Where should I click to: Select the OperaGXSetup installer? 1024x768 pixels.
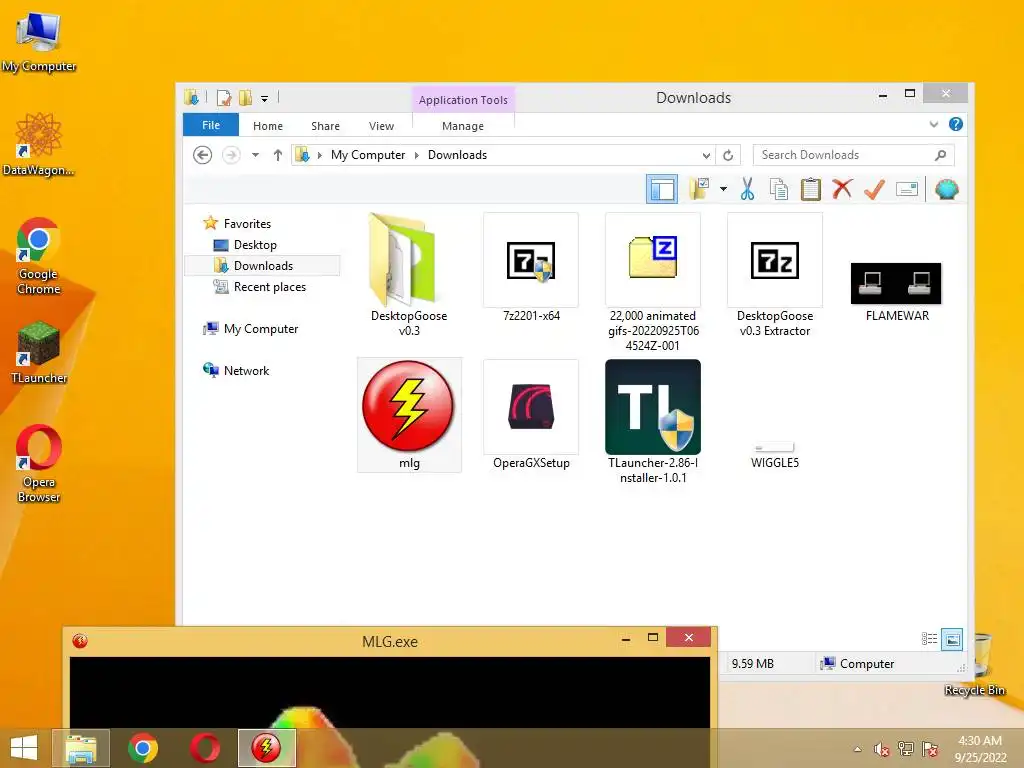531,415
